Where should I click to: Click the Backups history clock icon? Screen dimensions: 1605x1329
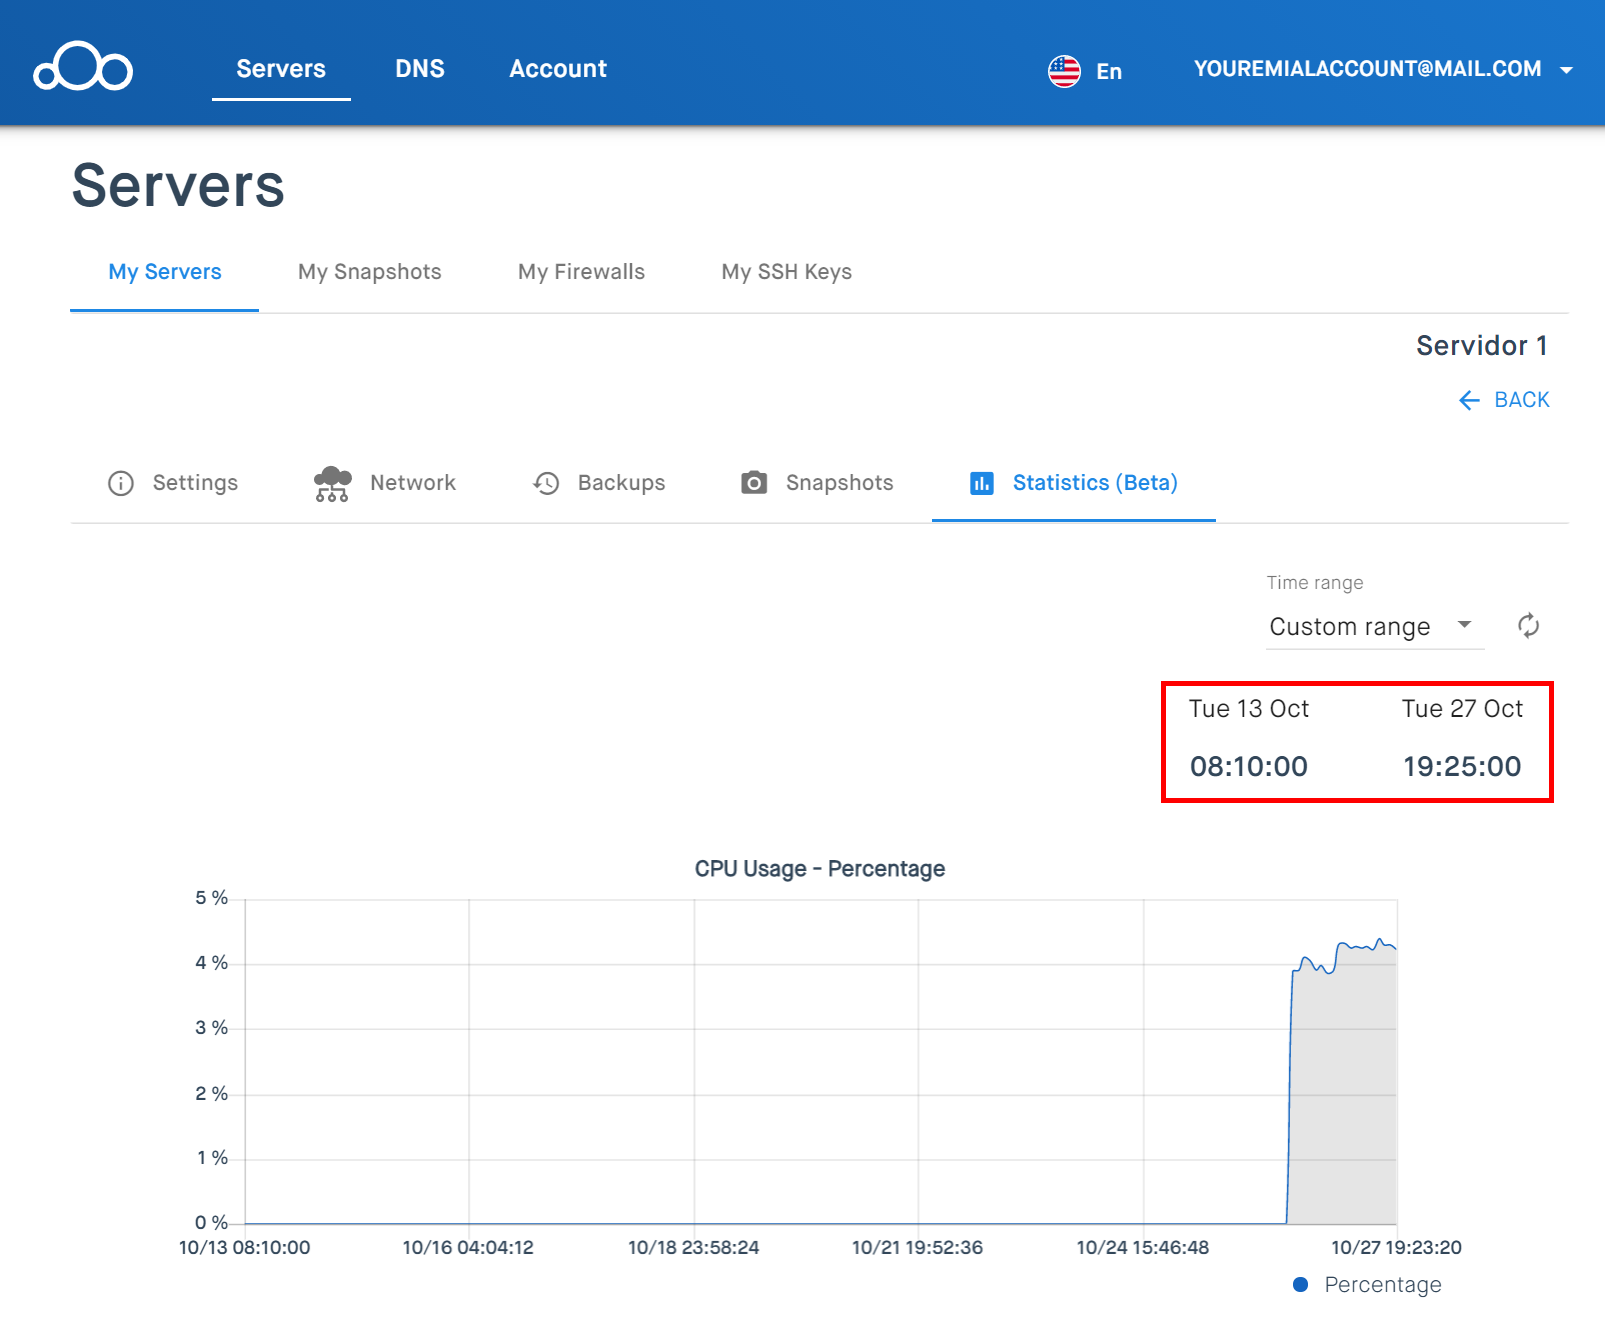[x=546, y=483]
